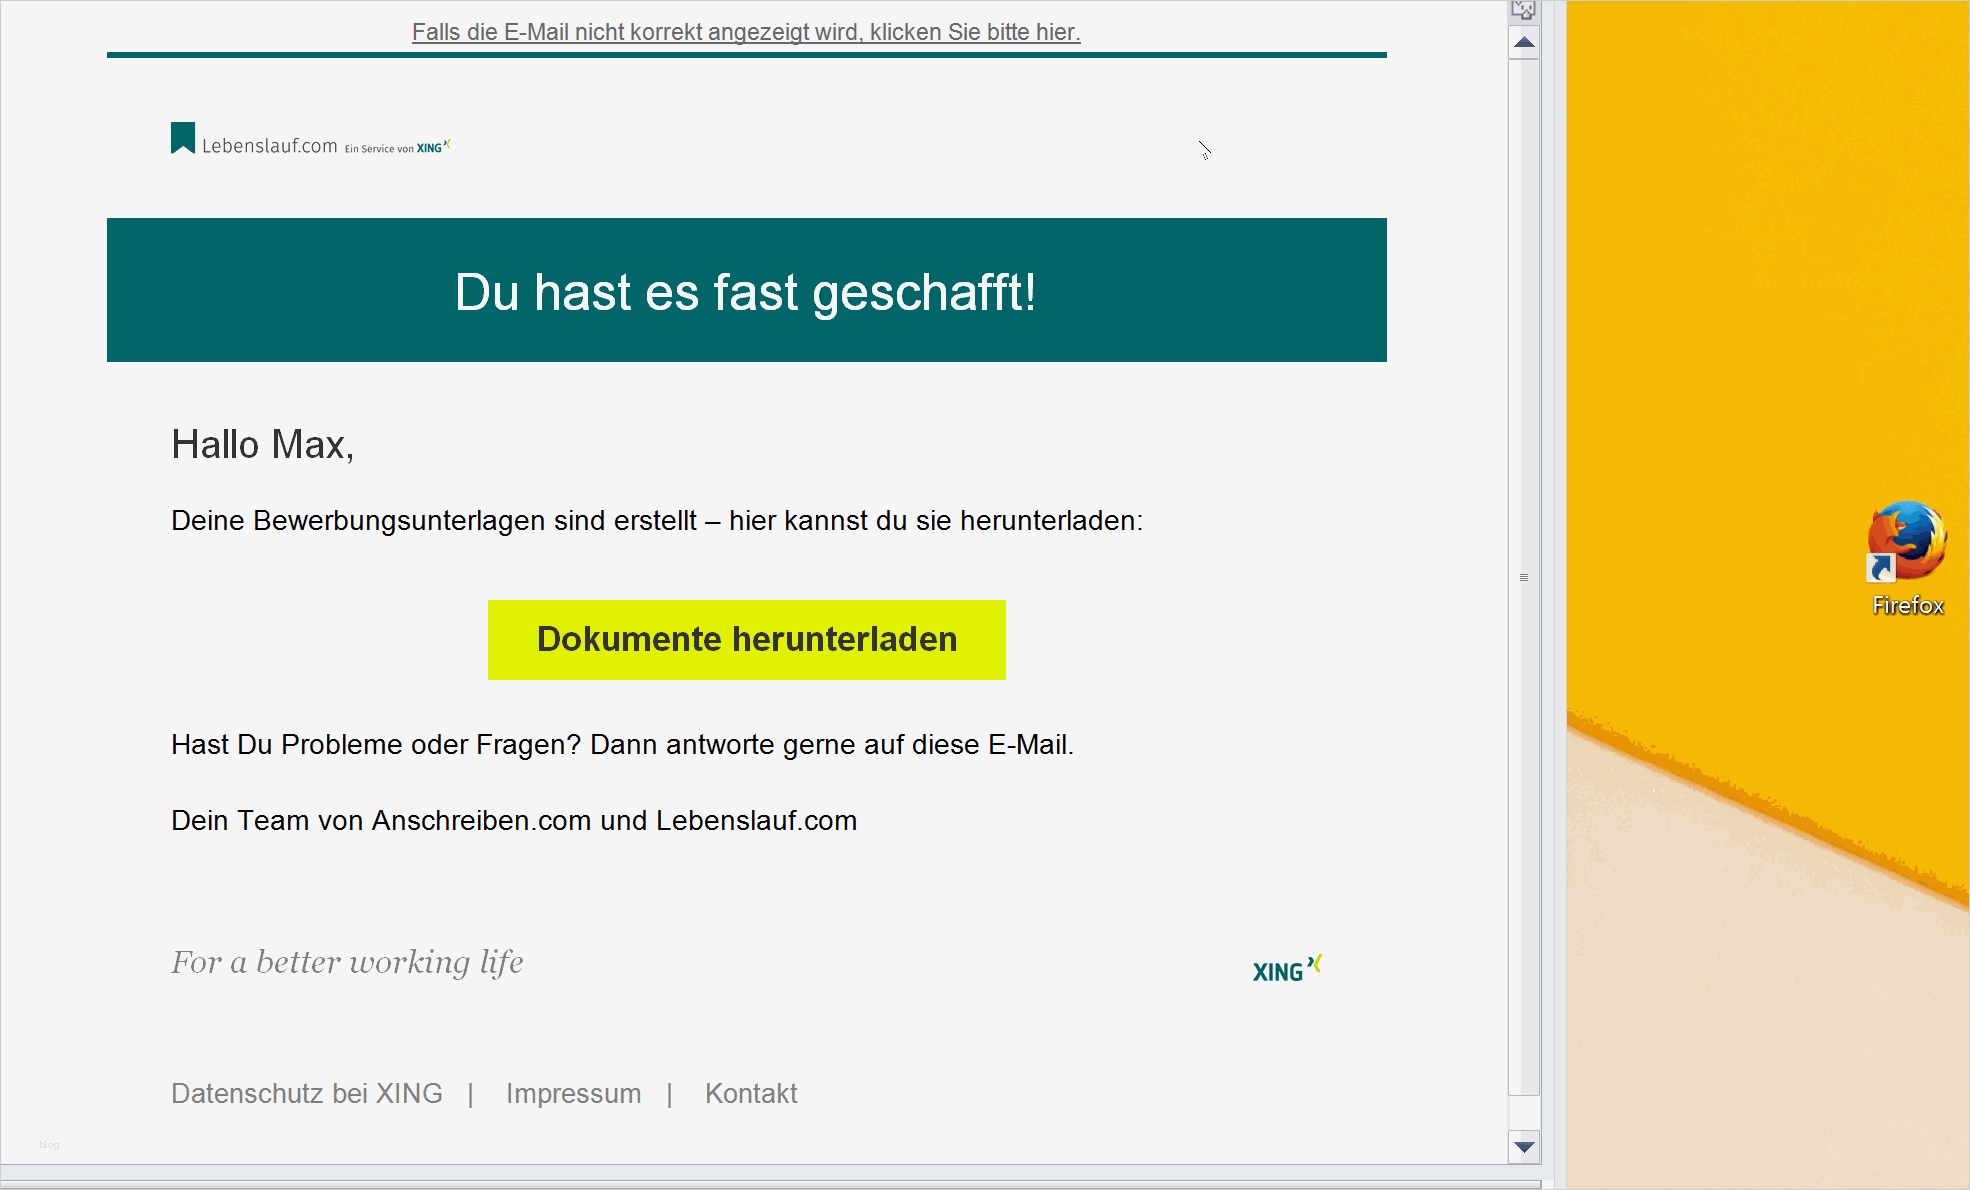The height and width of the screenshot is (1190, 1970).
Task: Click the 'Hallo Max,' greeting heading
Action: (x=262, y=445)
